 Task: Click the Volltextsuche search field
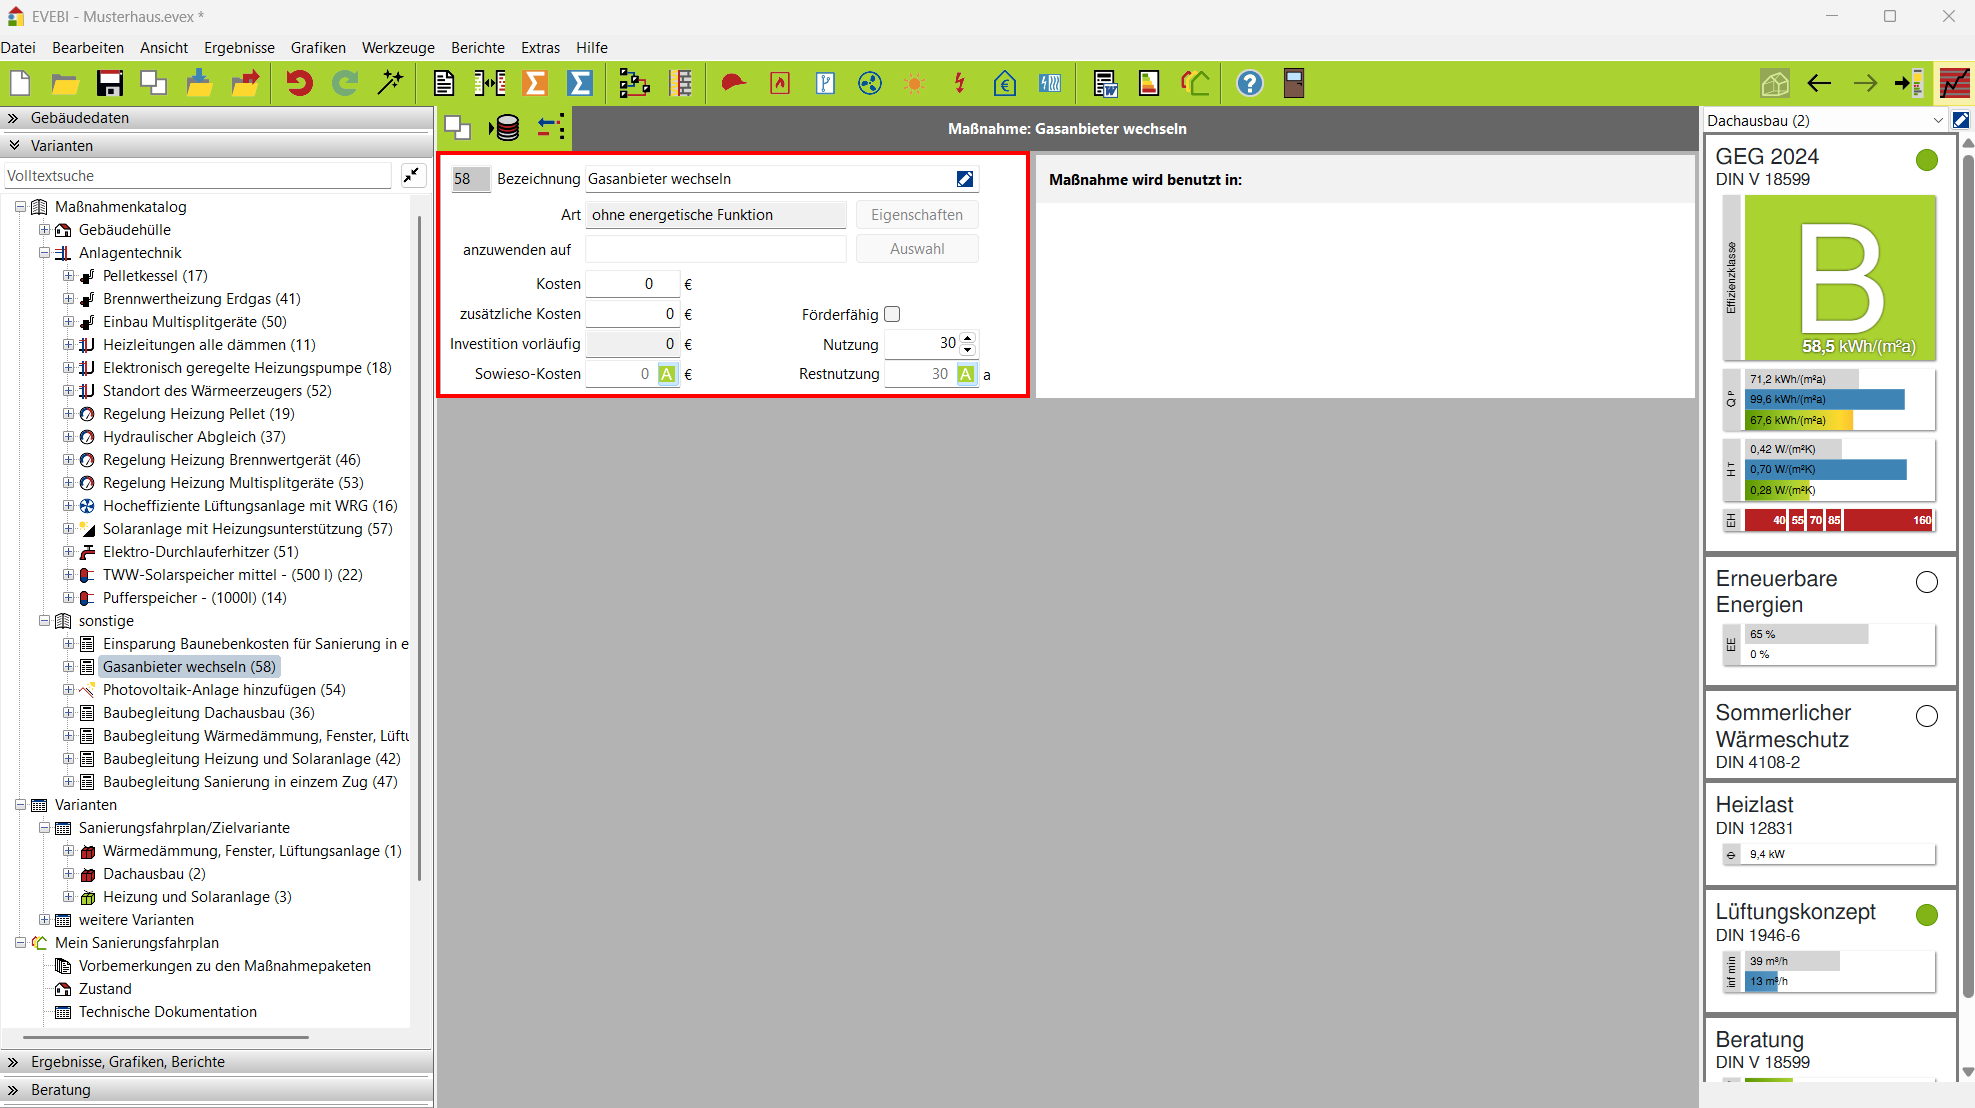[x=197, y=176]
